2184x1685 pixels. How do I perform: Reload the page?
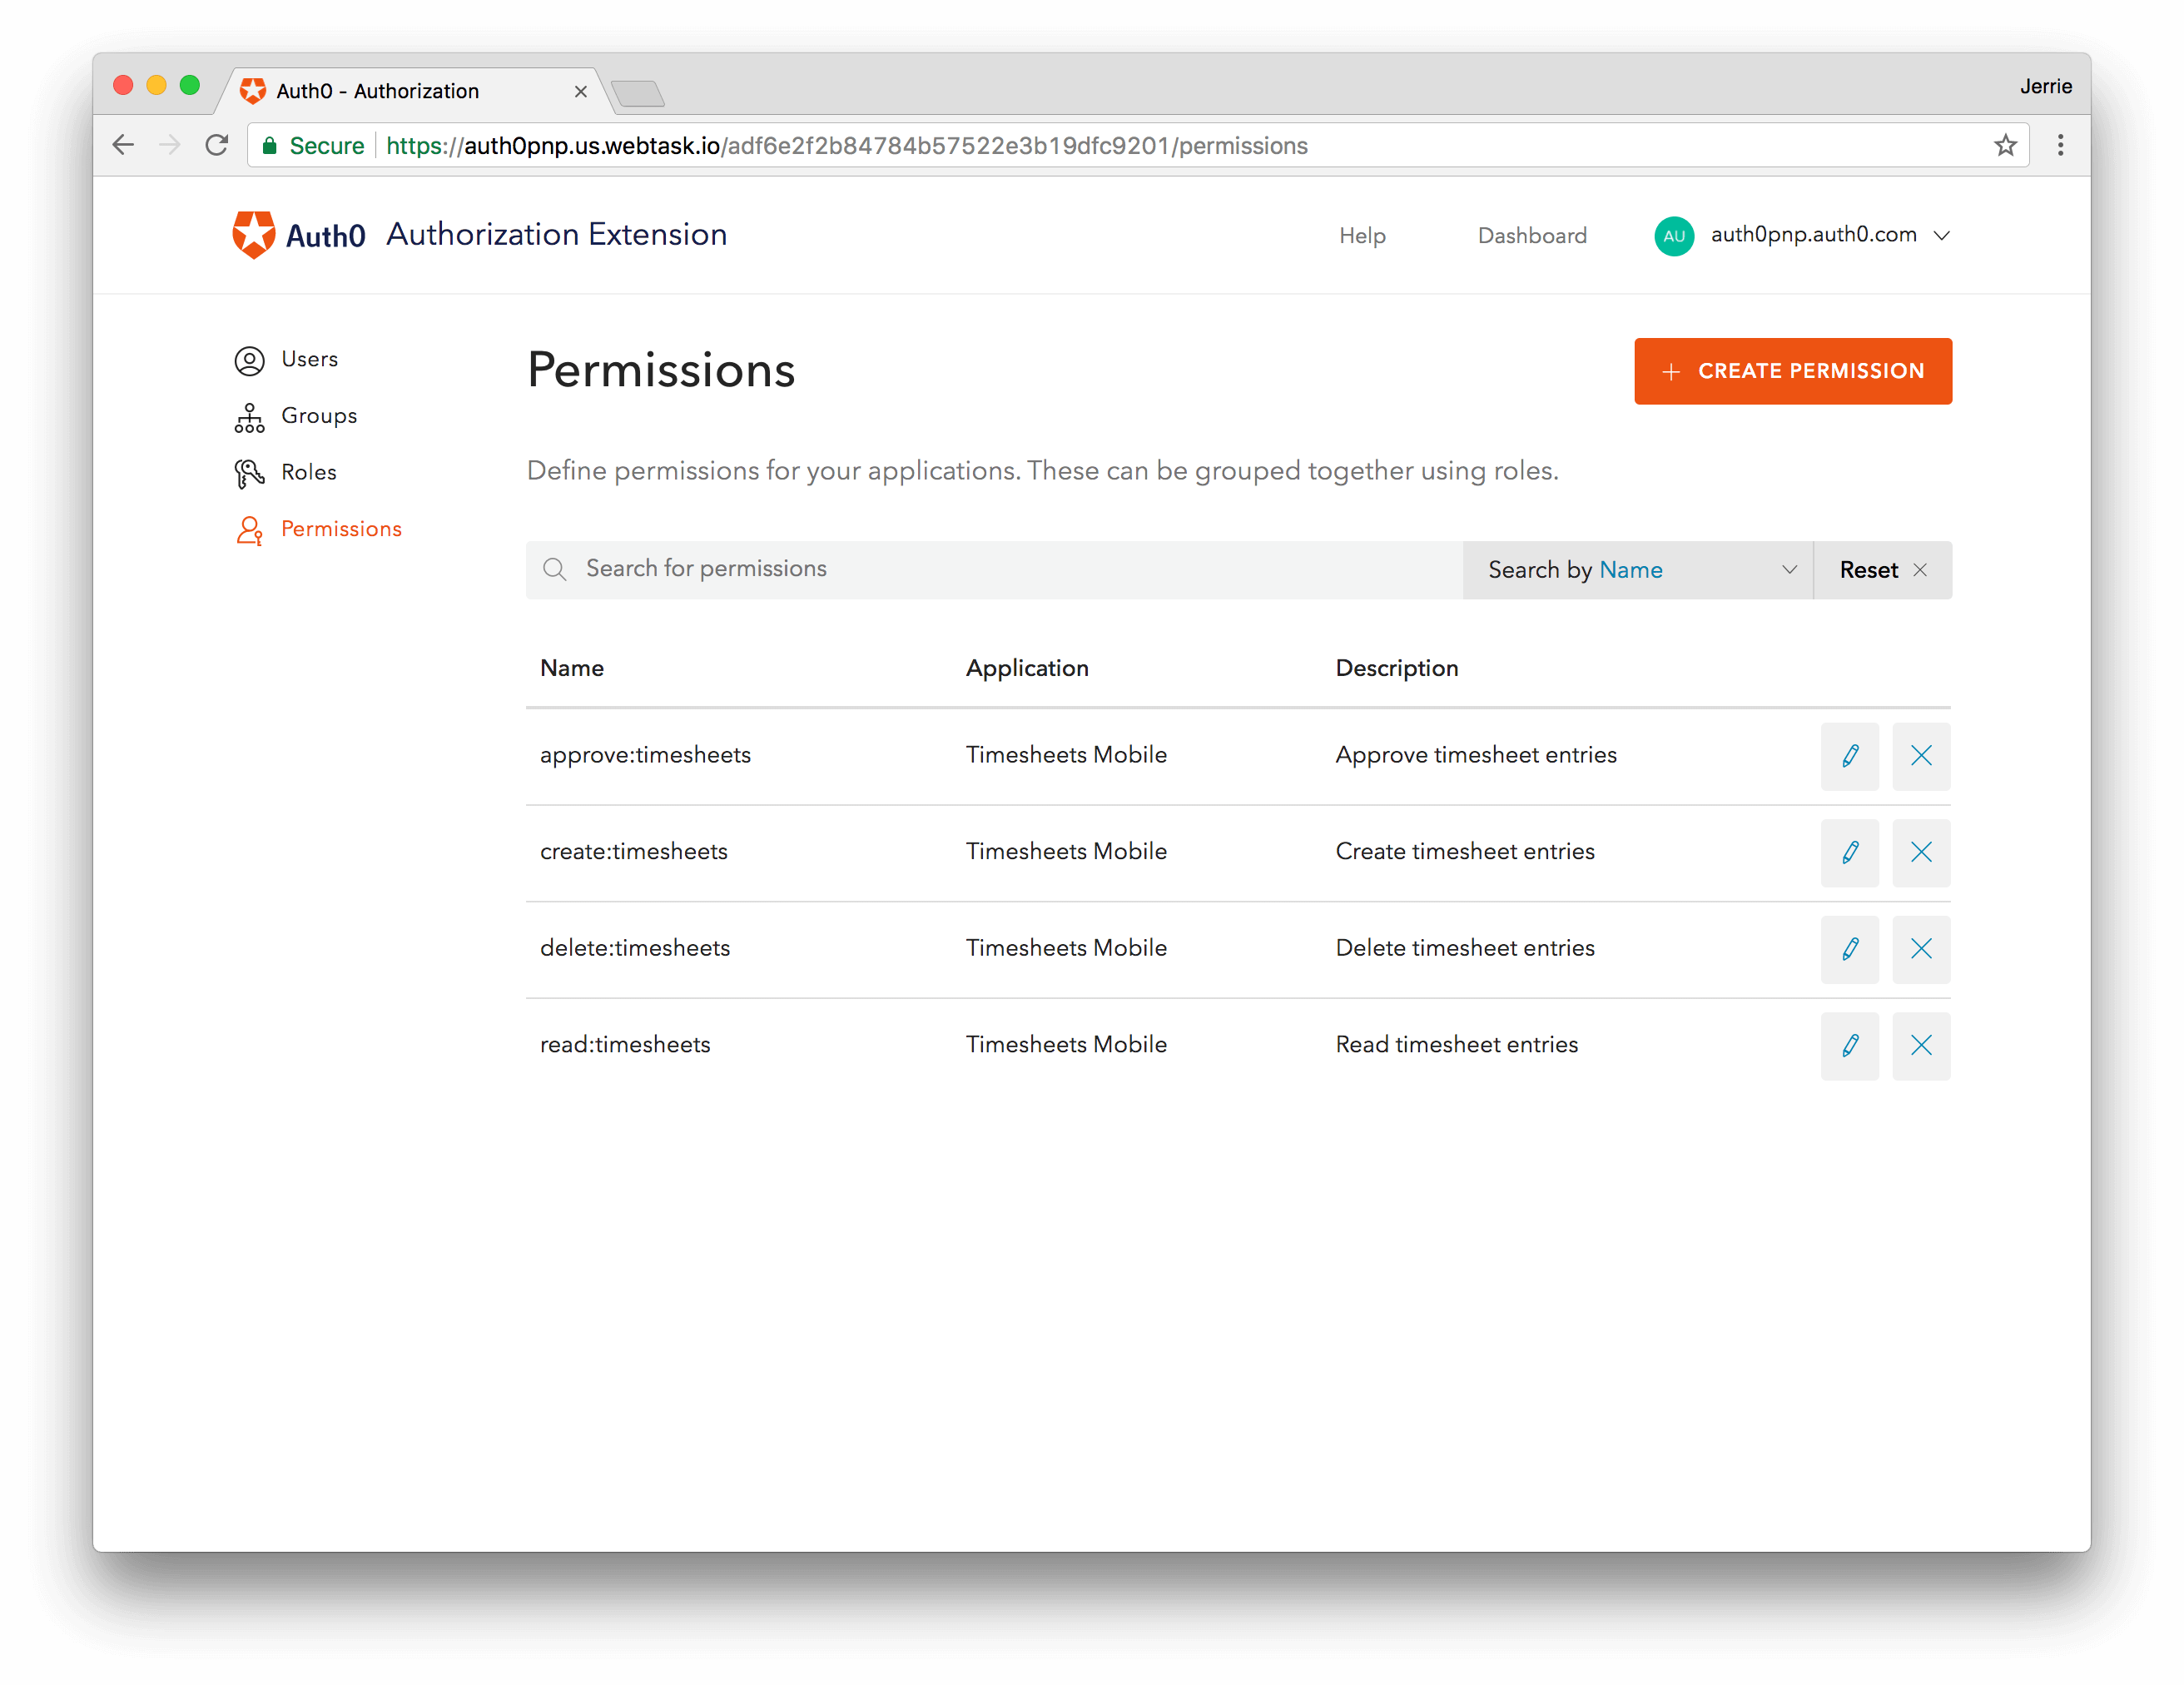[216, 146]
